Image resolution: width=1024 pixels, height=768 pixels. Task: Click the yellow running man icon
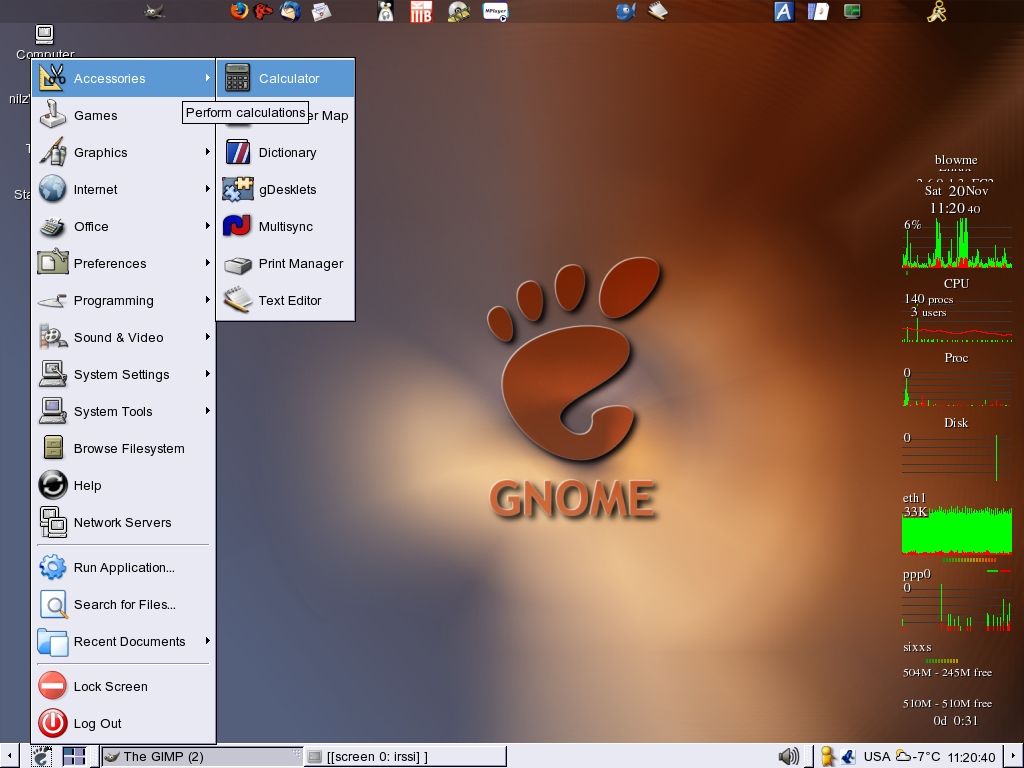[937, 11]
